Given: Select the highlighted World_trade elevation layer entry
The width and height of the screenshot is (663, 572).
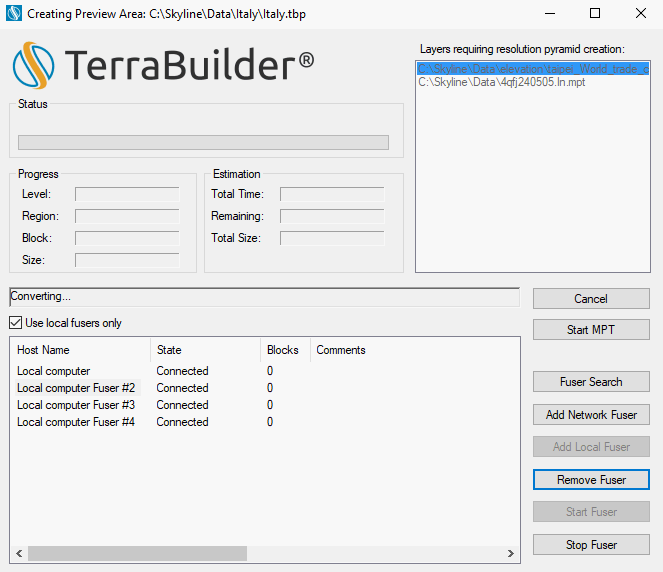Looking at the screenshot, I should (532, 69).
